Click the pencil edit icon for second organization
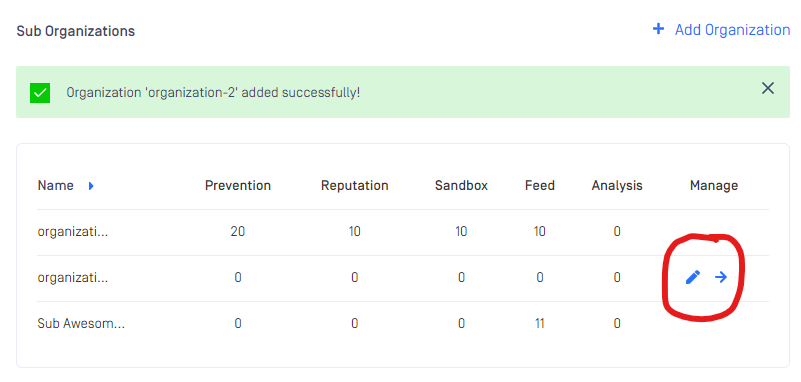 692,277
